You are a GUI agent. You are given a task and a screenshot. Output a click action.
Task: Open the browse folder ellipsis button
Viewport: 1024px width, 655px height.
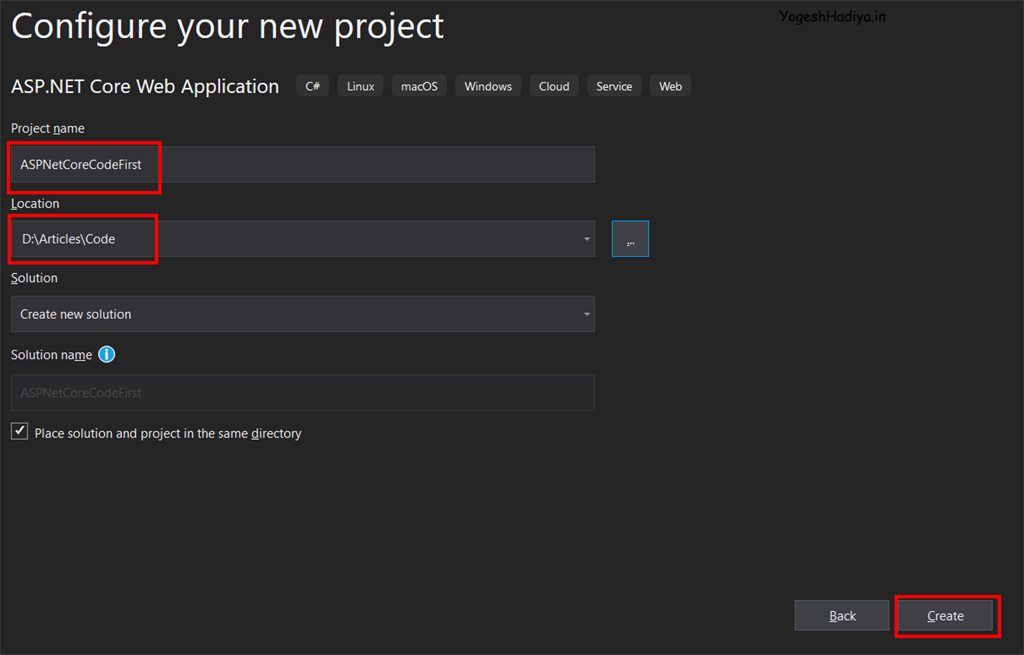click(x=630, y=239)
